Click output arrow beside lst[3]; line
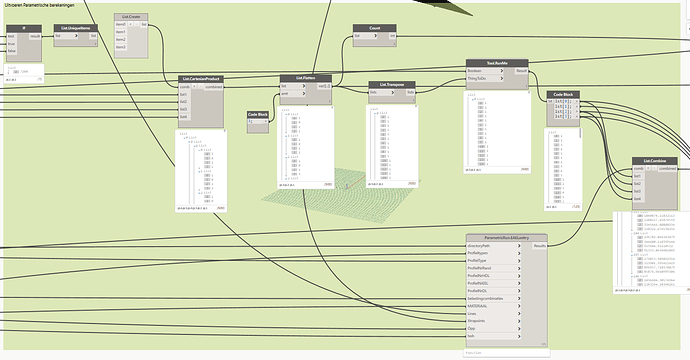The height and width of the screenshot is (360, 690). click(x=577, y=117)
